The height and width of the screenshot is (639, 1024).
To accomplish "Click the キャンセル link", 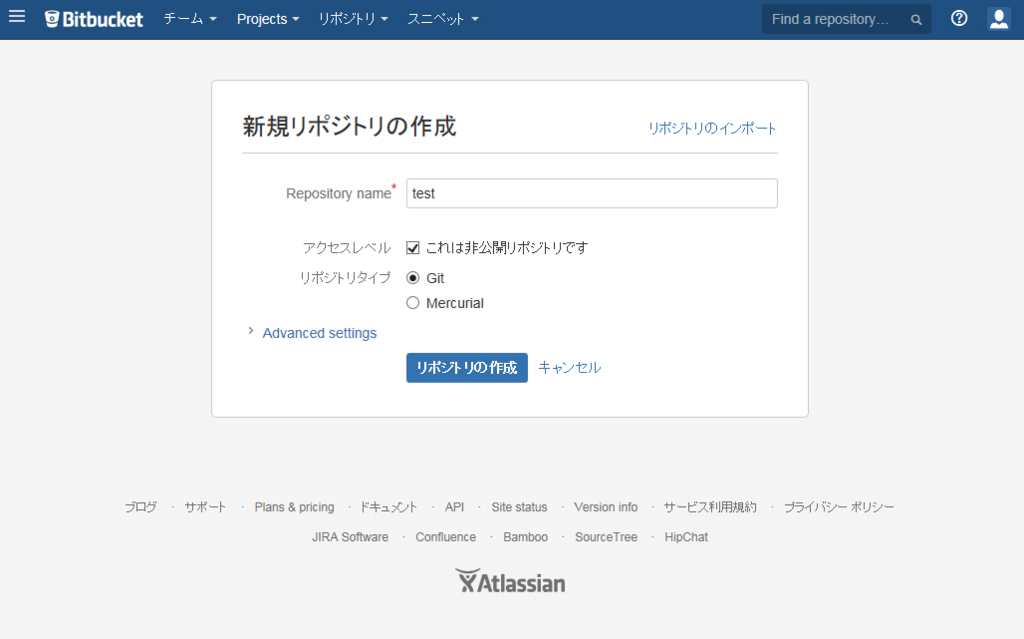I will click(569, 367).
